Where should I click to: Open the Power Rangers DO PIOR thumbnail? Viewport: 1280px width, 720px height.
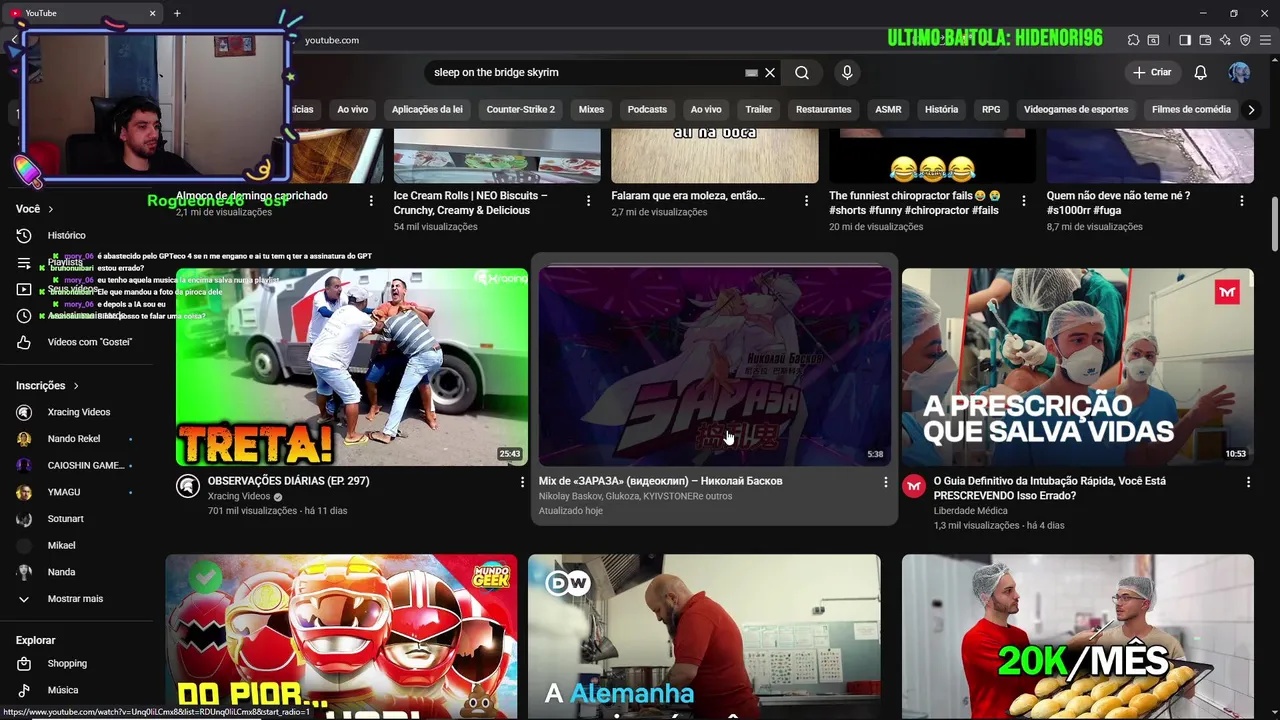341,637
